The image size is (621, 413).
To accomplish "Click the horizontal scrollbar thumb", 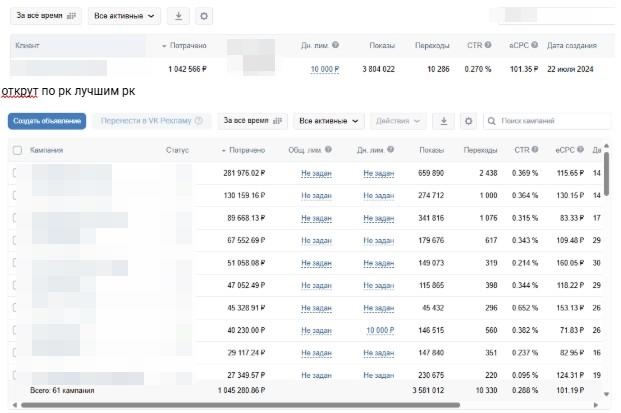I will [240, 405].
